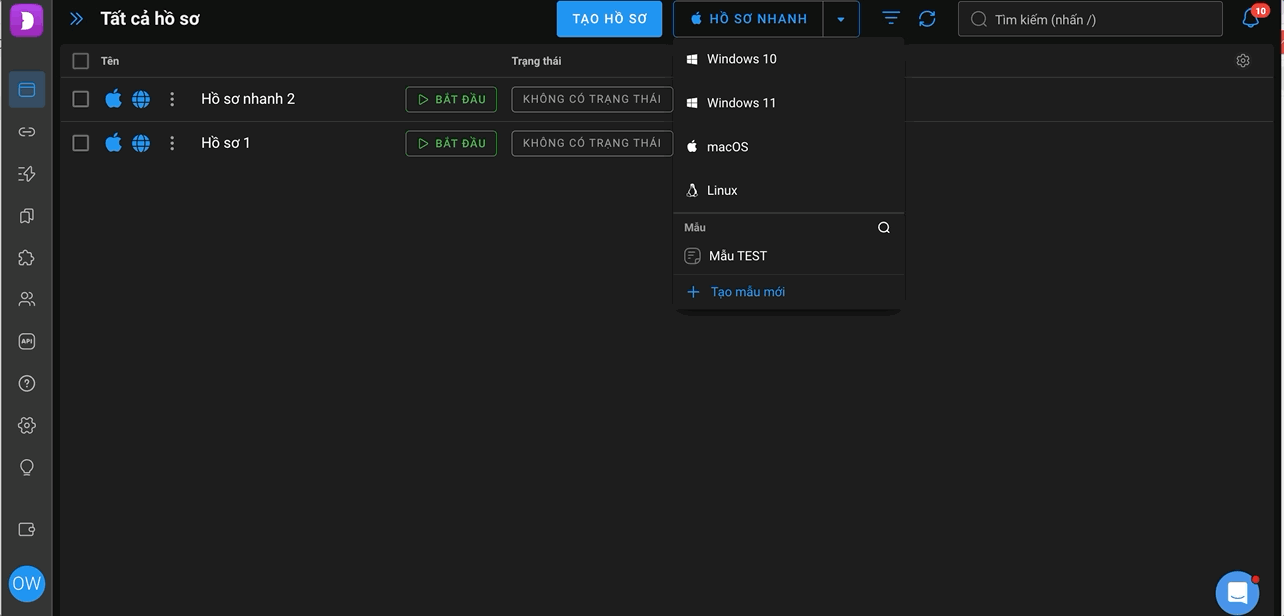Click the filter icon in top bar
This screenshot has width=1284, height=616.
891,19
